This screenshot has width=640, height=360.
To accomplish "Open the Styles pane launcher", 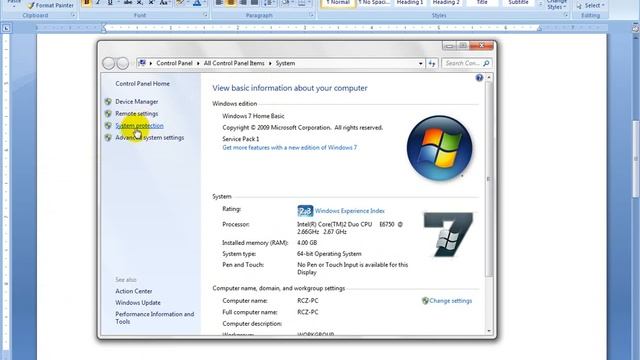I will [x=566, y=15].
